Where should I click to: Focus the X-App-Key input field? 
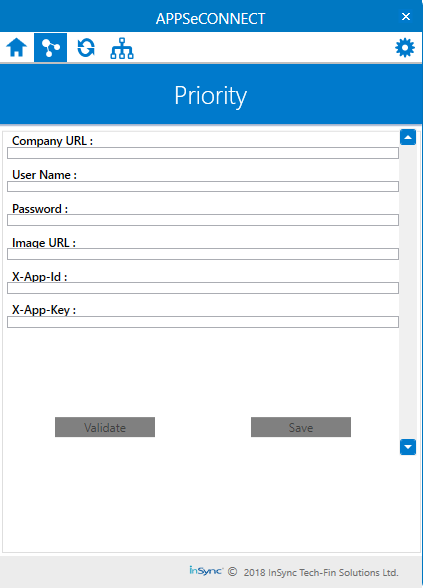pos(203,322)
